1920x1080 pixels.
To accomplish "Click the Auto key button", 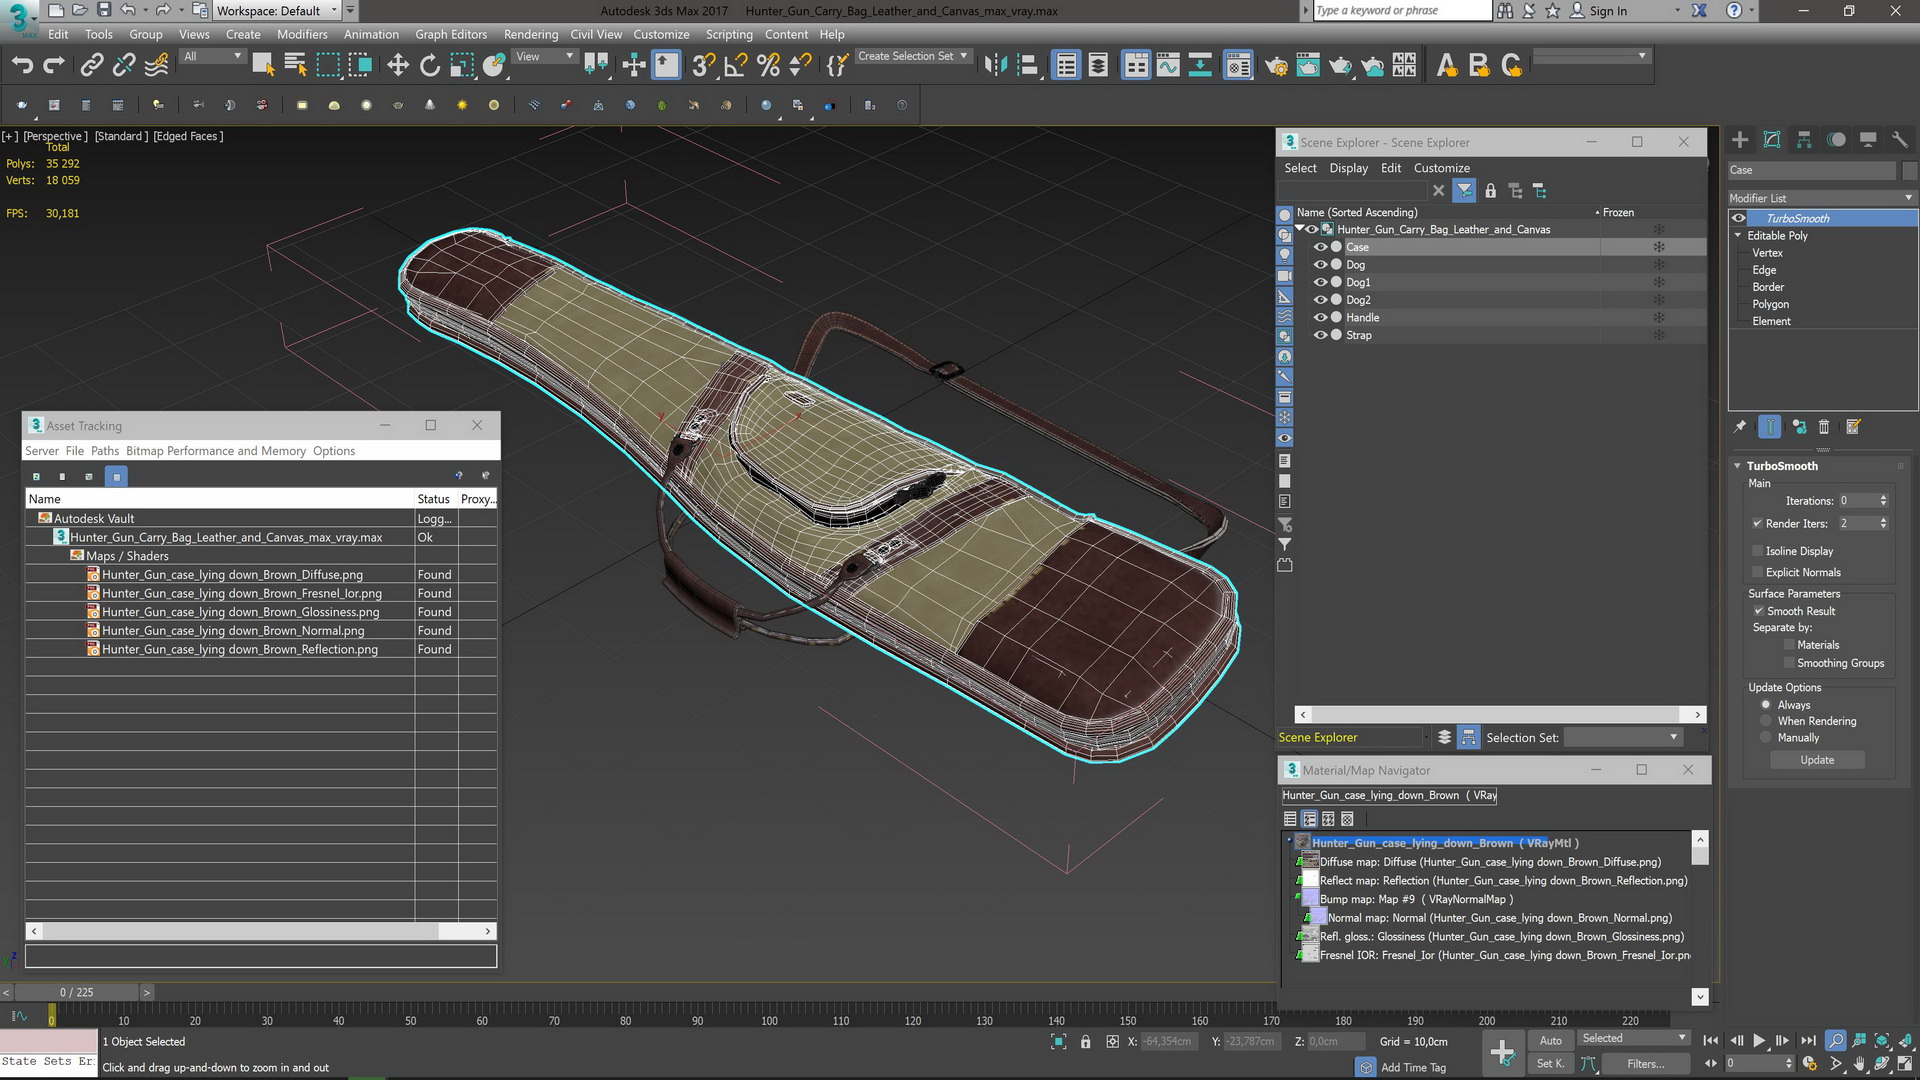I will [1550, 1041].
